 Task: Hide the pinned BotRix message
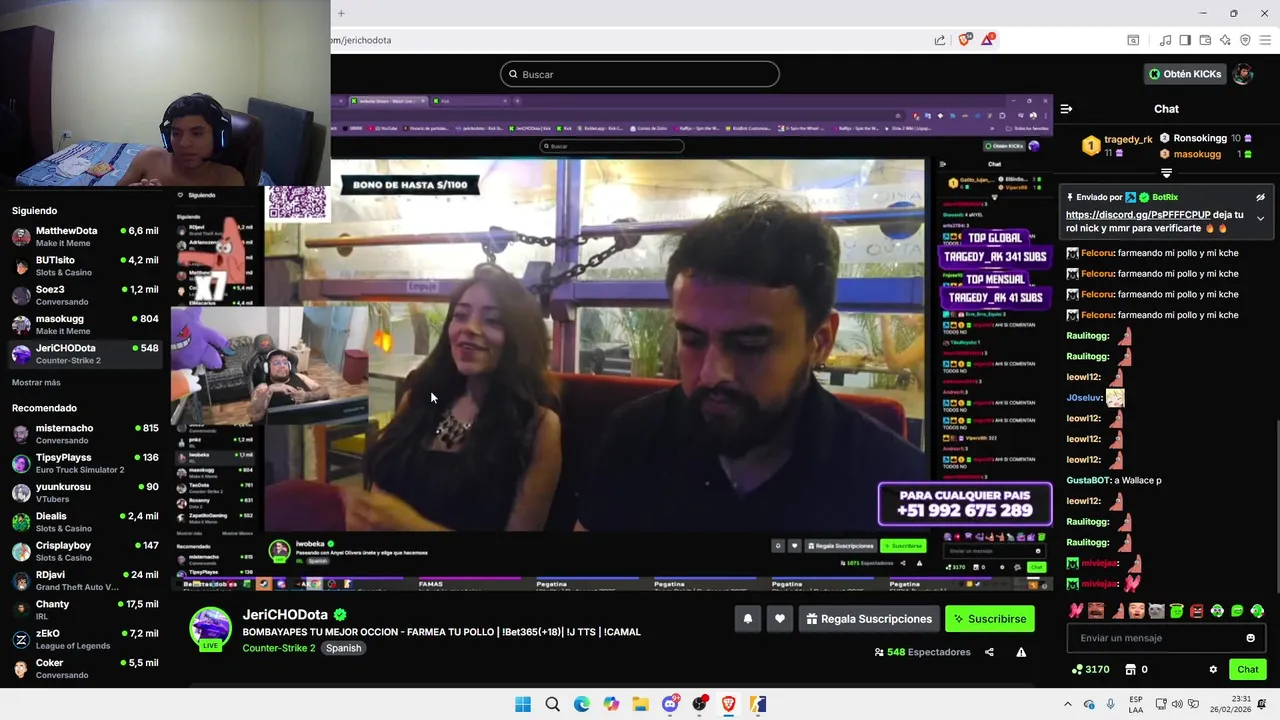point(1260,197)
